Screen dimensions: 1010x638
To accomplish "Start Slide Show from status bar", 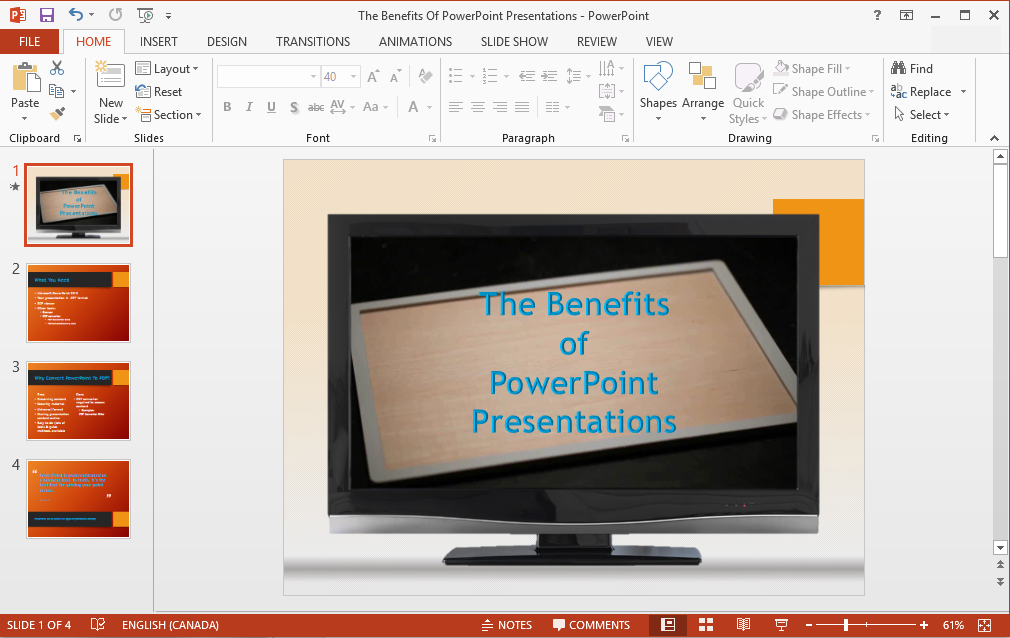I will pyautogui.click(x=781, y=624).
